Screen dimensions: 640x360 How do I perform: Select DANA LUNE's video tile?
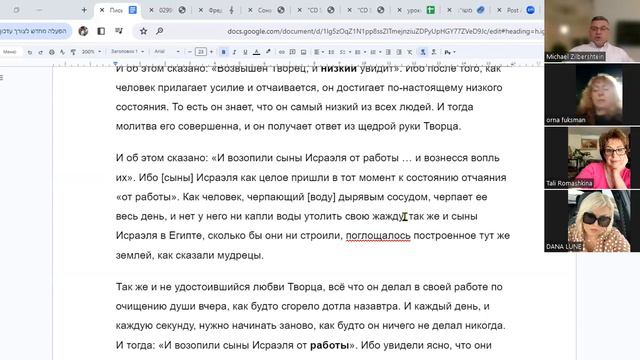[x=592, y=221]
